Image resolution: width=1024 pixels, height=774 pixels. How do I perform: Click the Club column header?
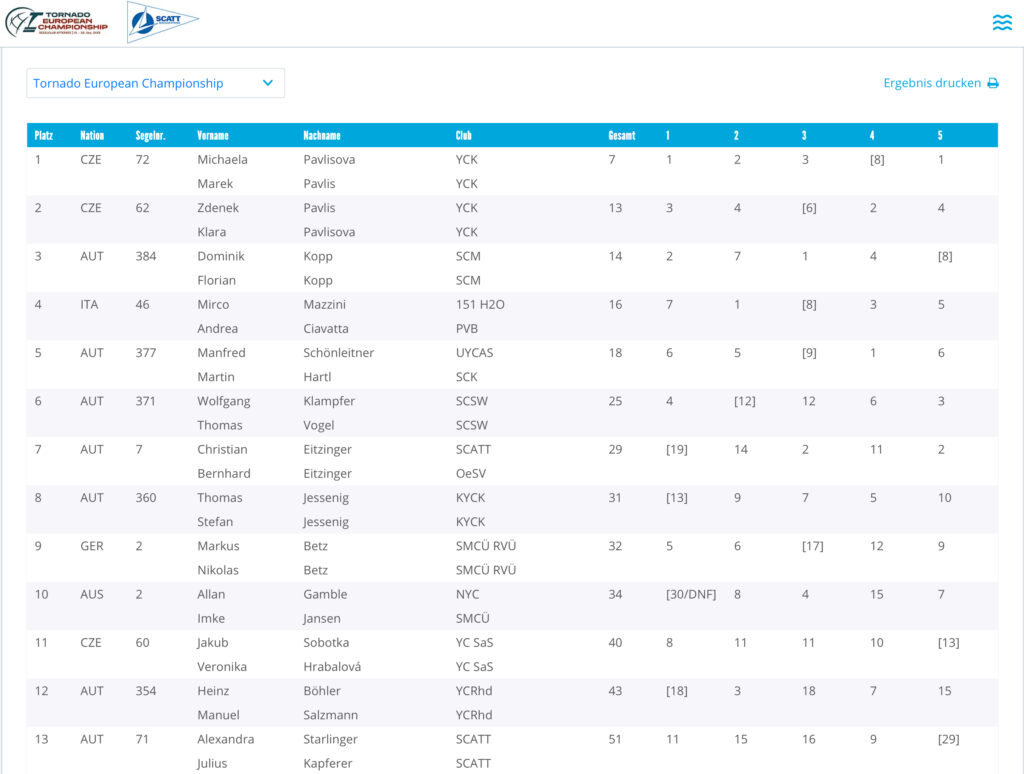pyautogui.click(x=464, y=135)
